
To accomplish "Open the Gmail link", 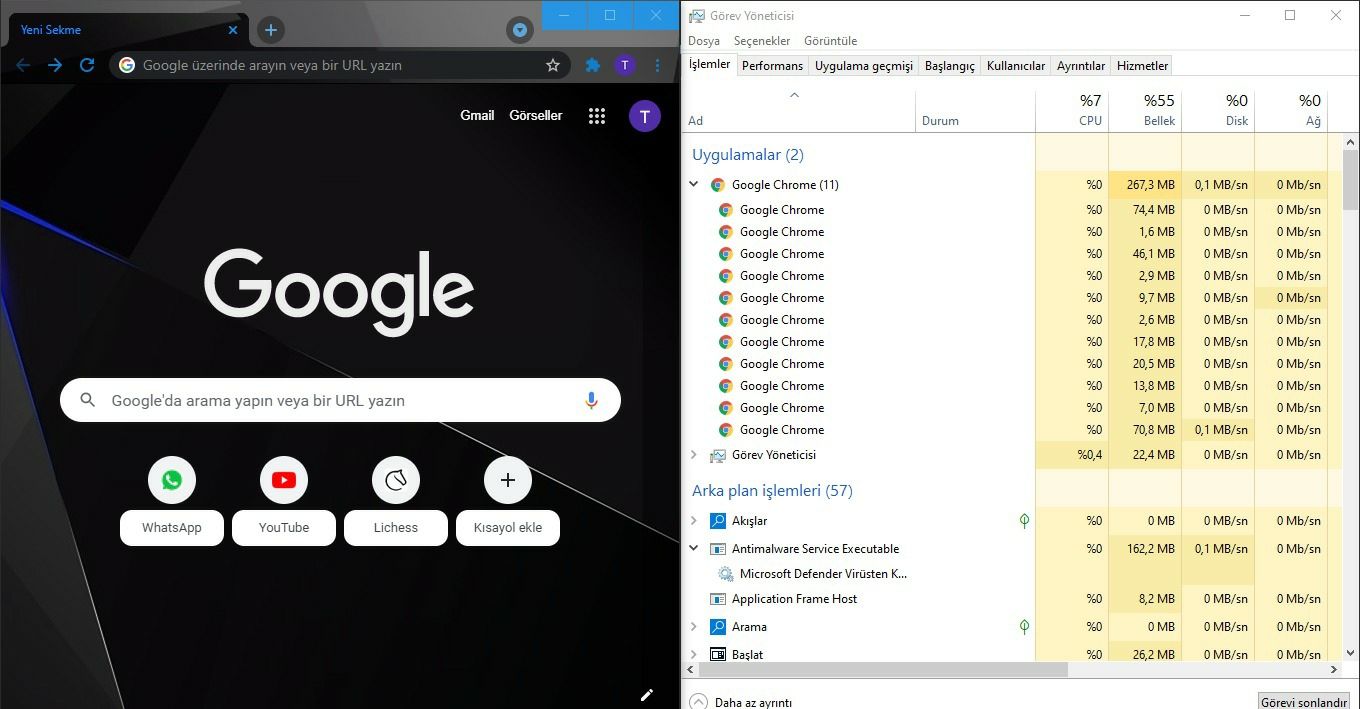I will 477,116.
